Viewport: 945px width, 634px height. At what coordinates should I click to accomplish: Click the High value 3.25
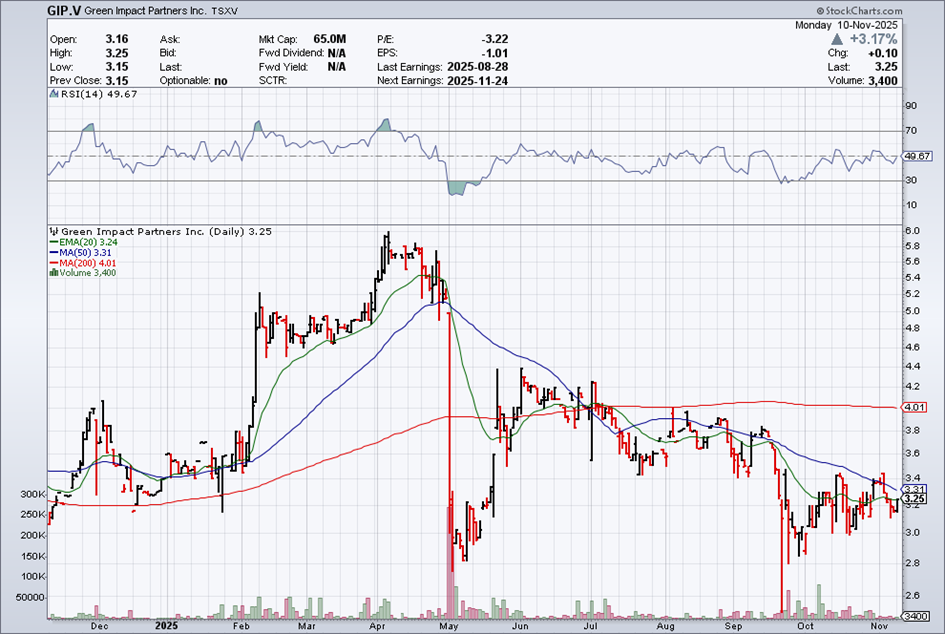click(117, 53)
